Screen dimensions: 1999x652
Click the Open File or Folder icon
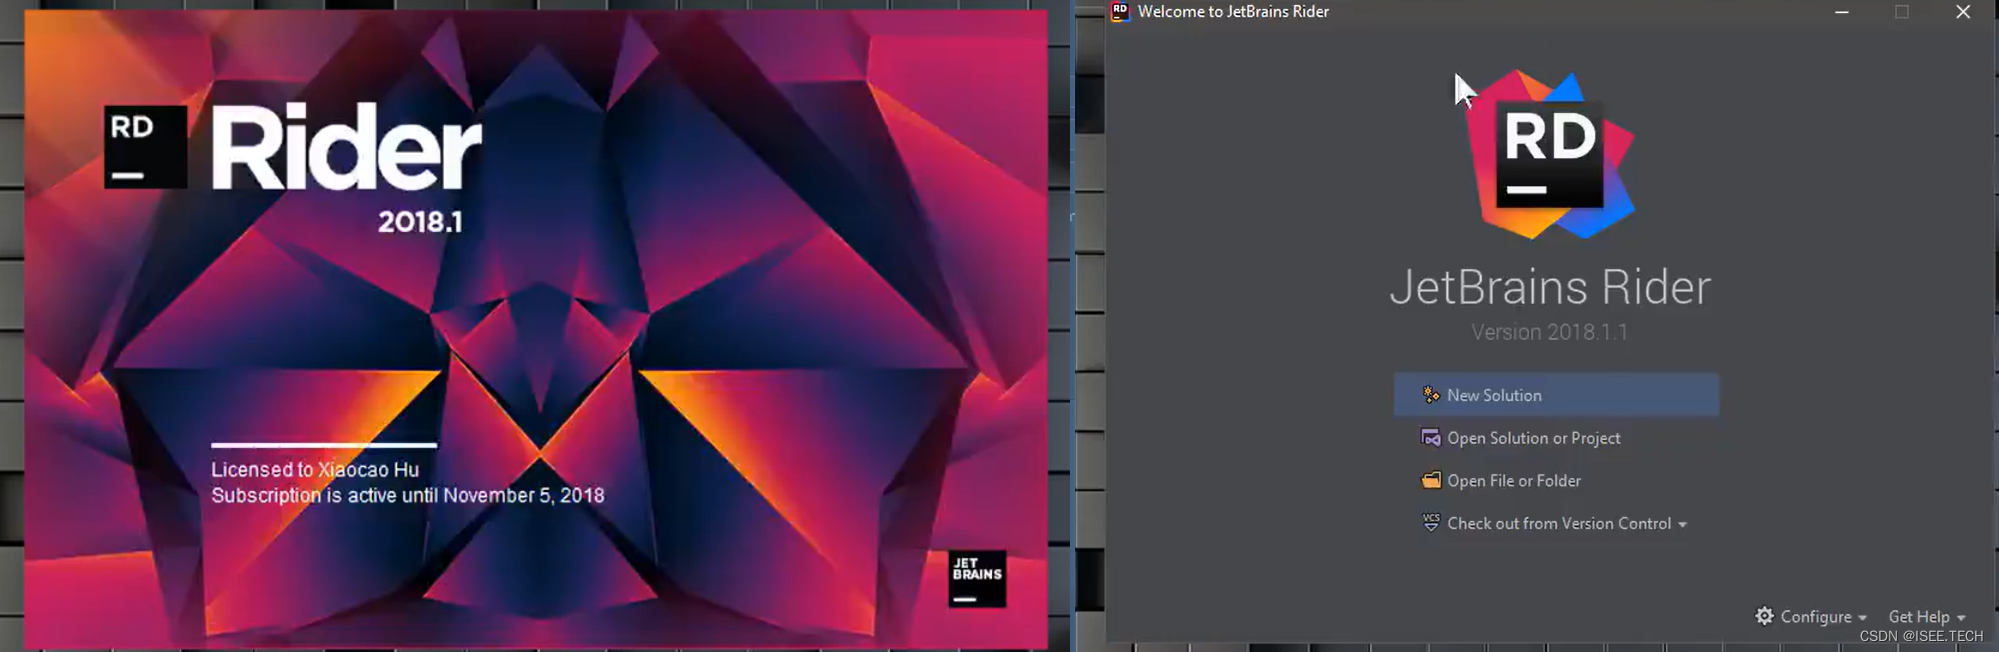pyautogui.click(x=1431, y=480)
